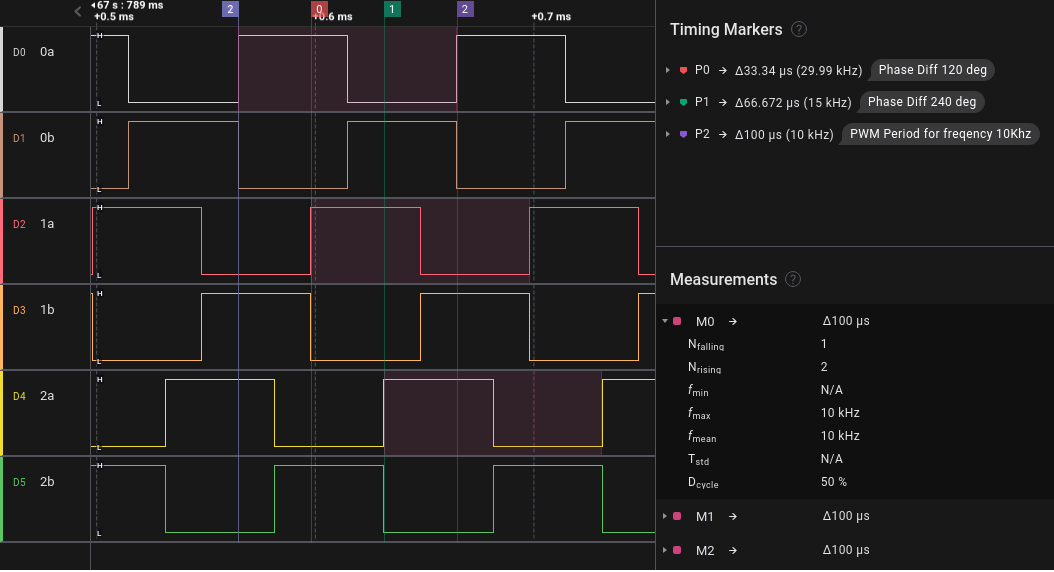The height and width of the screenshot is (572, 1054).
Task: Click the arrow icon beside M0
Action: pos(733,321)
